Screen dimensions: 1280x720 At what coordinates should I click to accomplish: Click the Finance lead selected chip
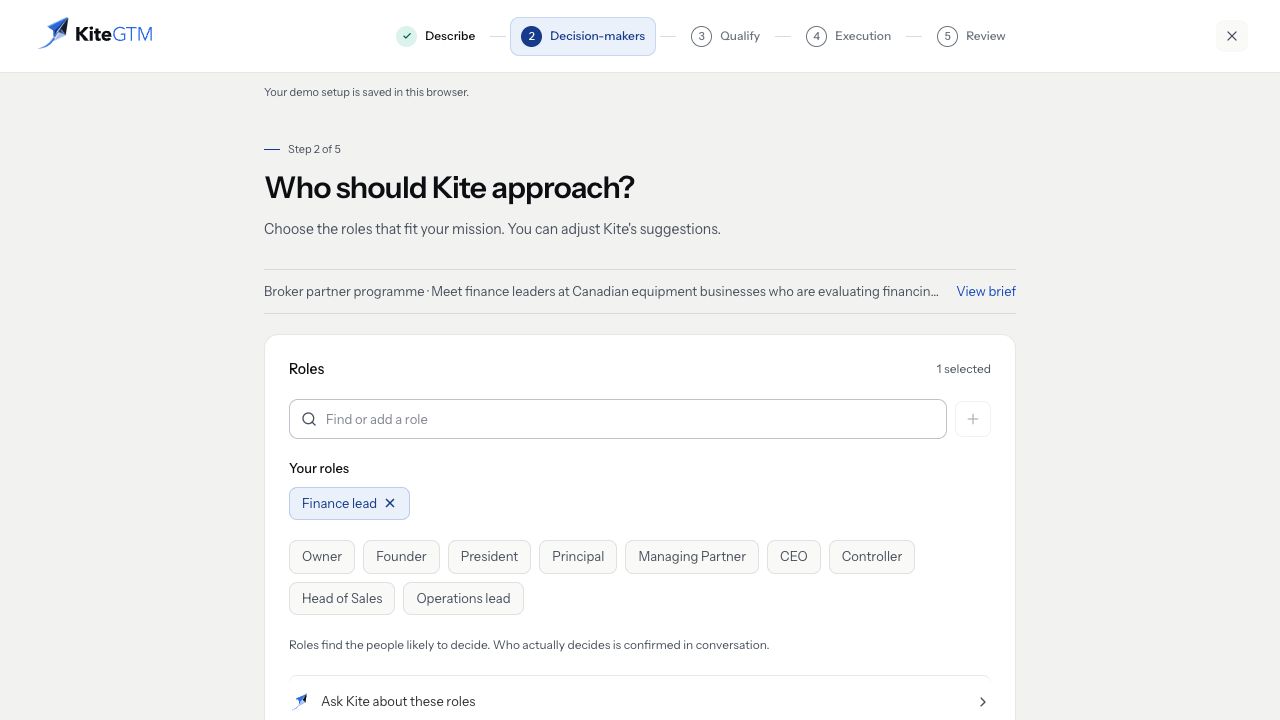(349, 503)
